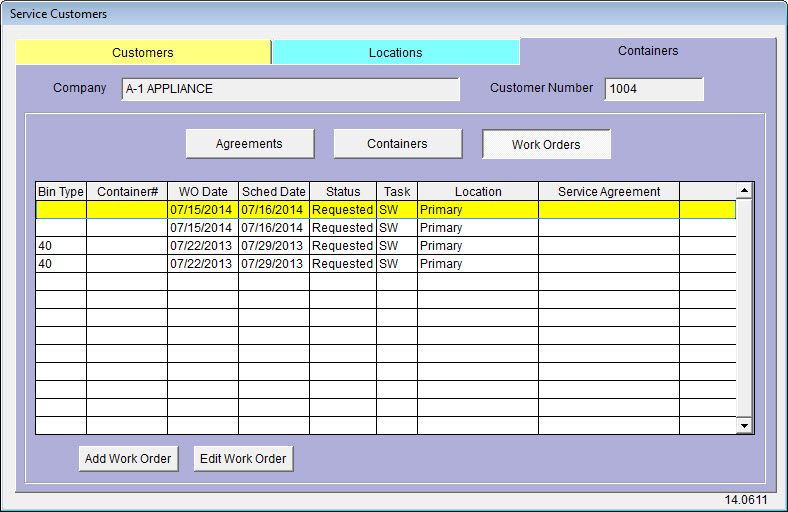Select WO Date 07/22/2013 in third row

[201, 246]
